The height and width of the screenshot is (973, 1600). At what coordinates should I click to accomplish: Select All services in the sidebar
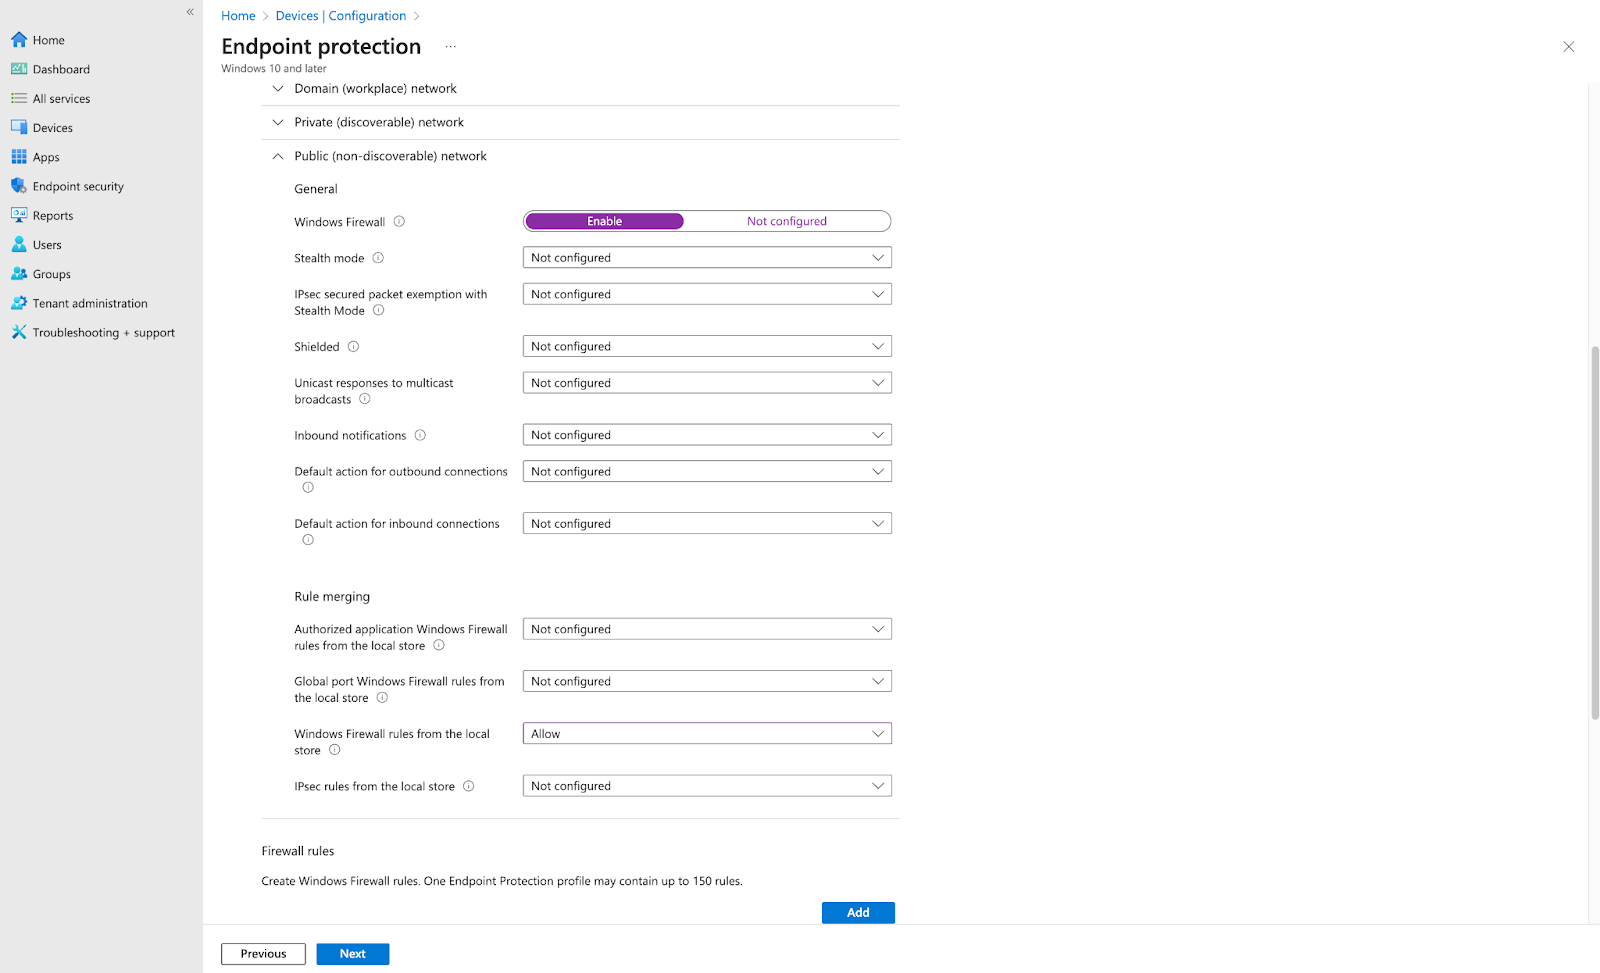click(x=61, y=98)
